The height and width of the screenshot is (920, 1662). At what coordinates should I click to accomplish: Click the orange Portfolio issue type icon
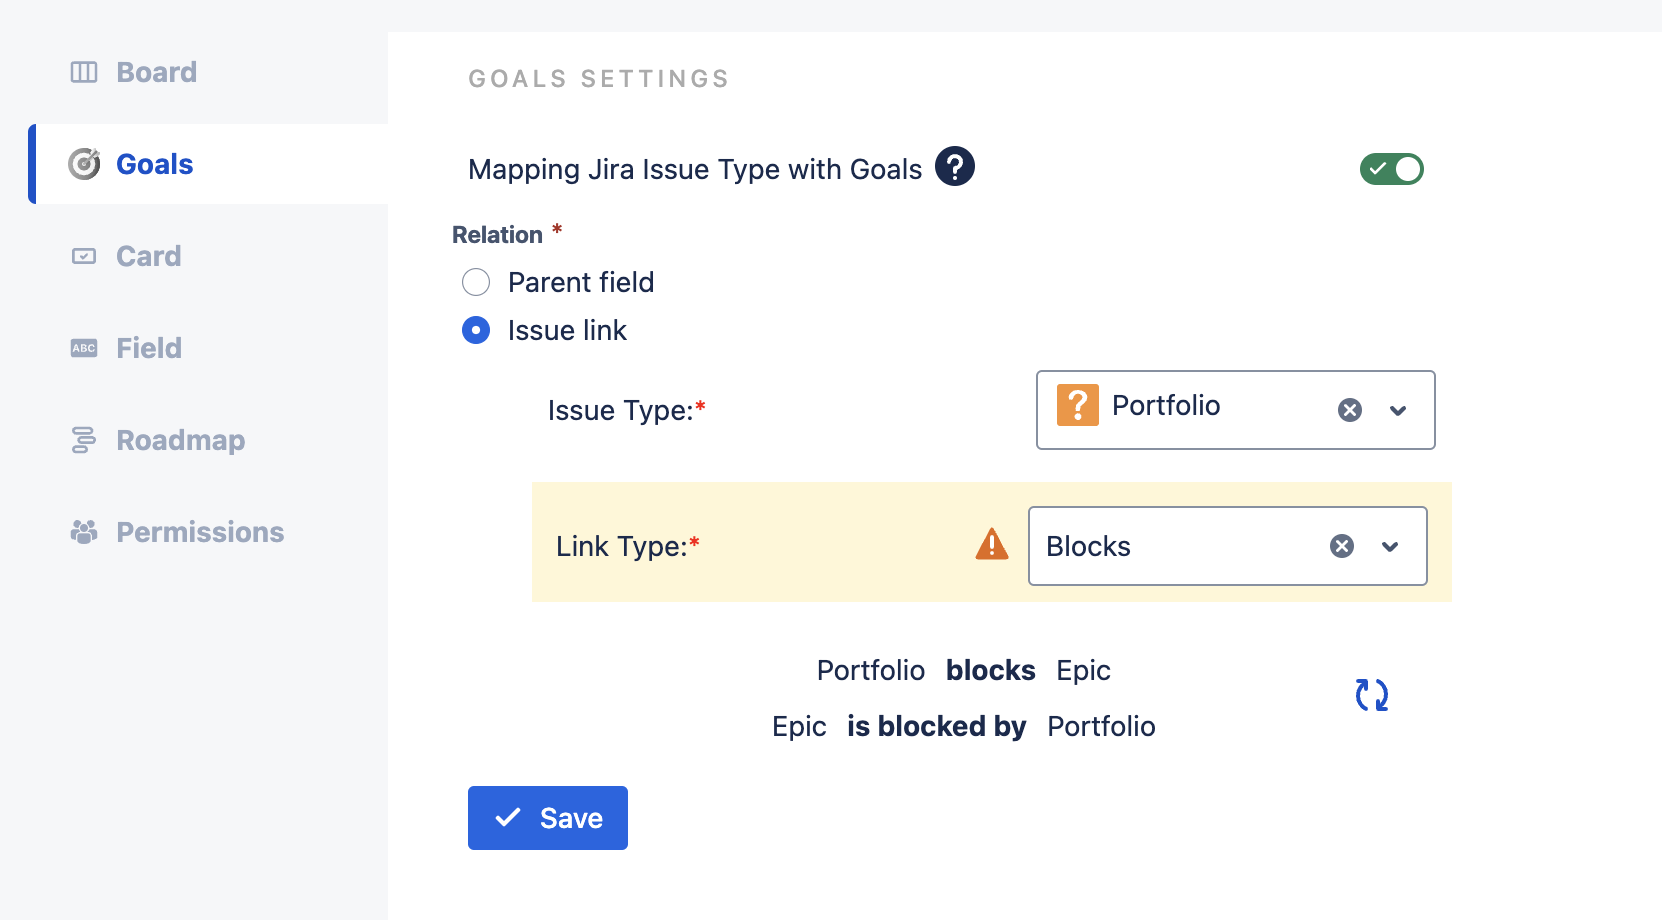click(1078, 406)
